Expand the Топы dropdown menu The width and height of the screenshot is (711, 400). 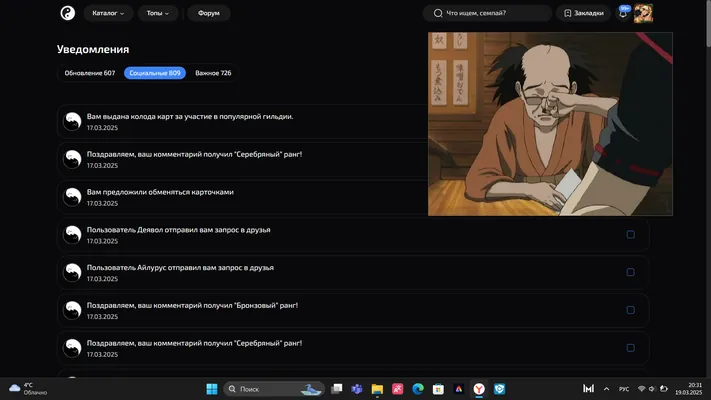[157, 13]
